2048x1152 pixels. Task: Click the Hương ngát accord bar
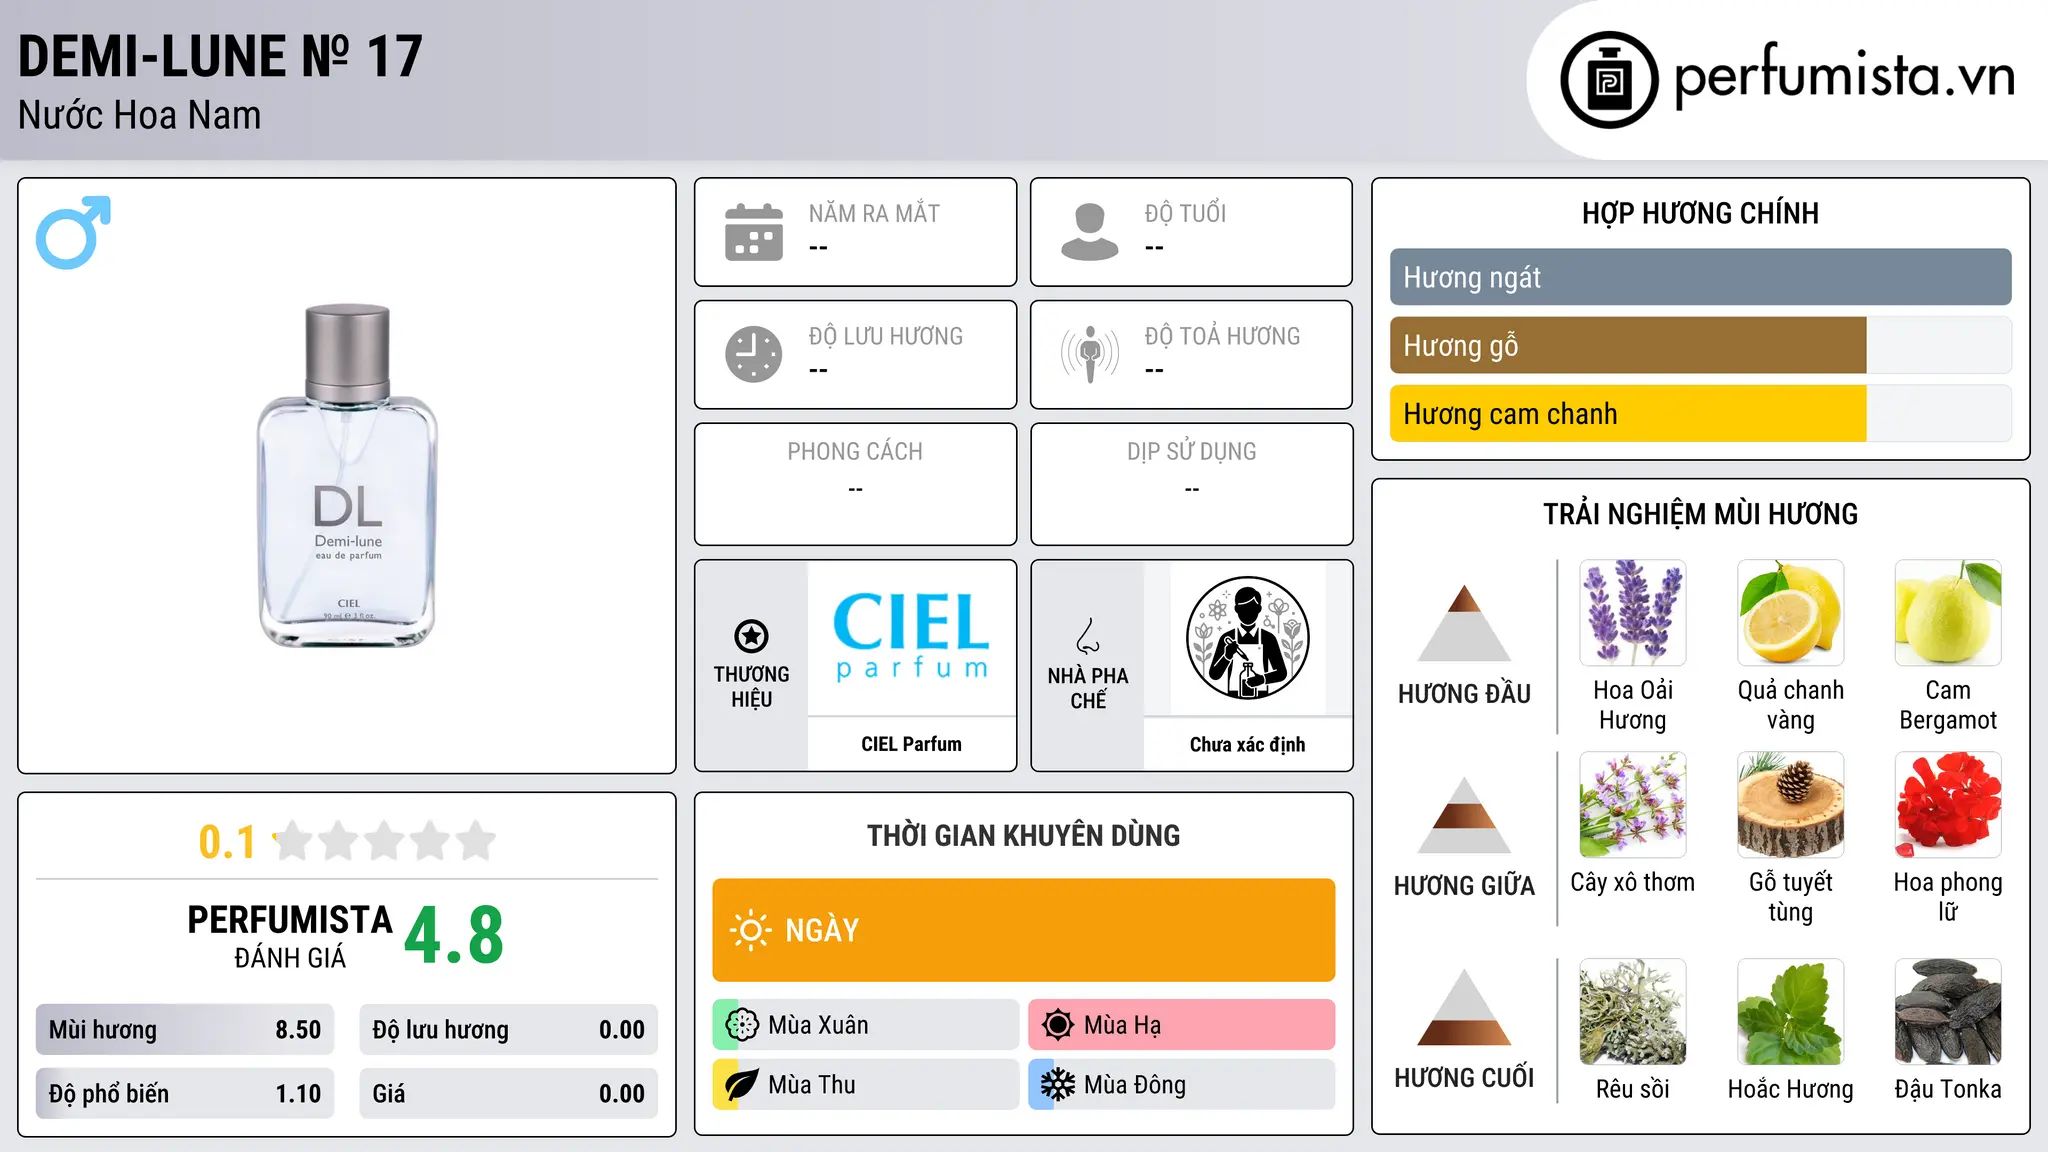pos(1700,277)
